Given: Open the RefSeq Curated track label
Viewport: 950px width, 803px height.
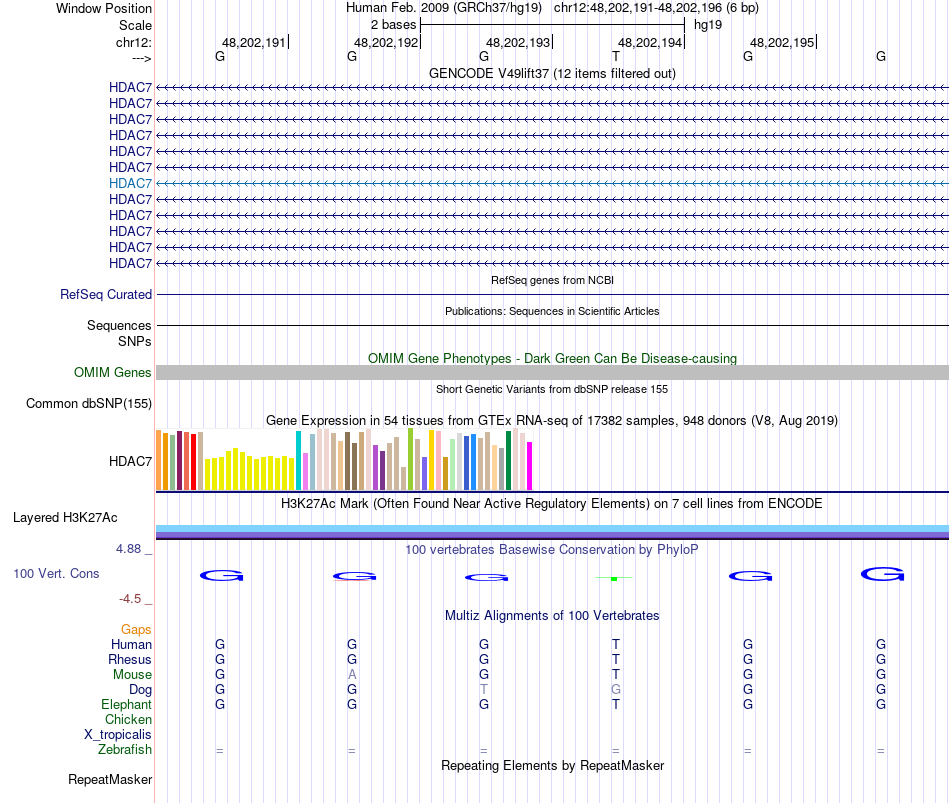Looking at the screenshot, I should pyautogui.click(x=106, y=295).
